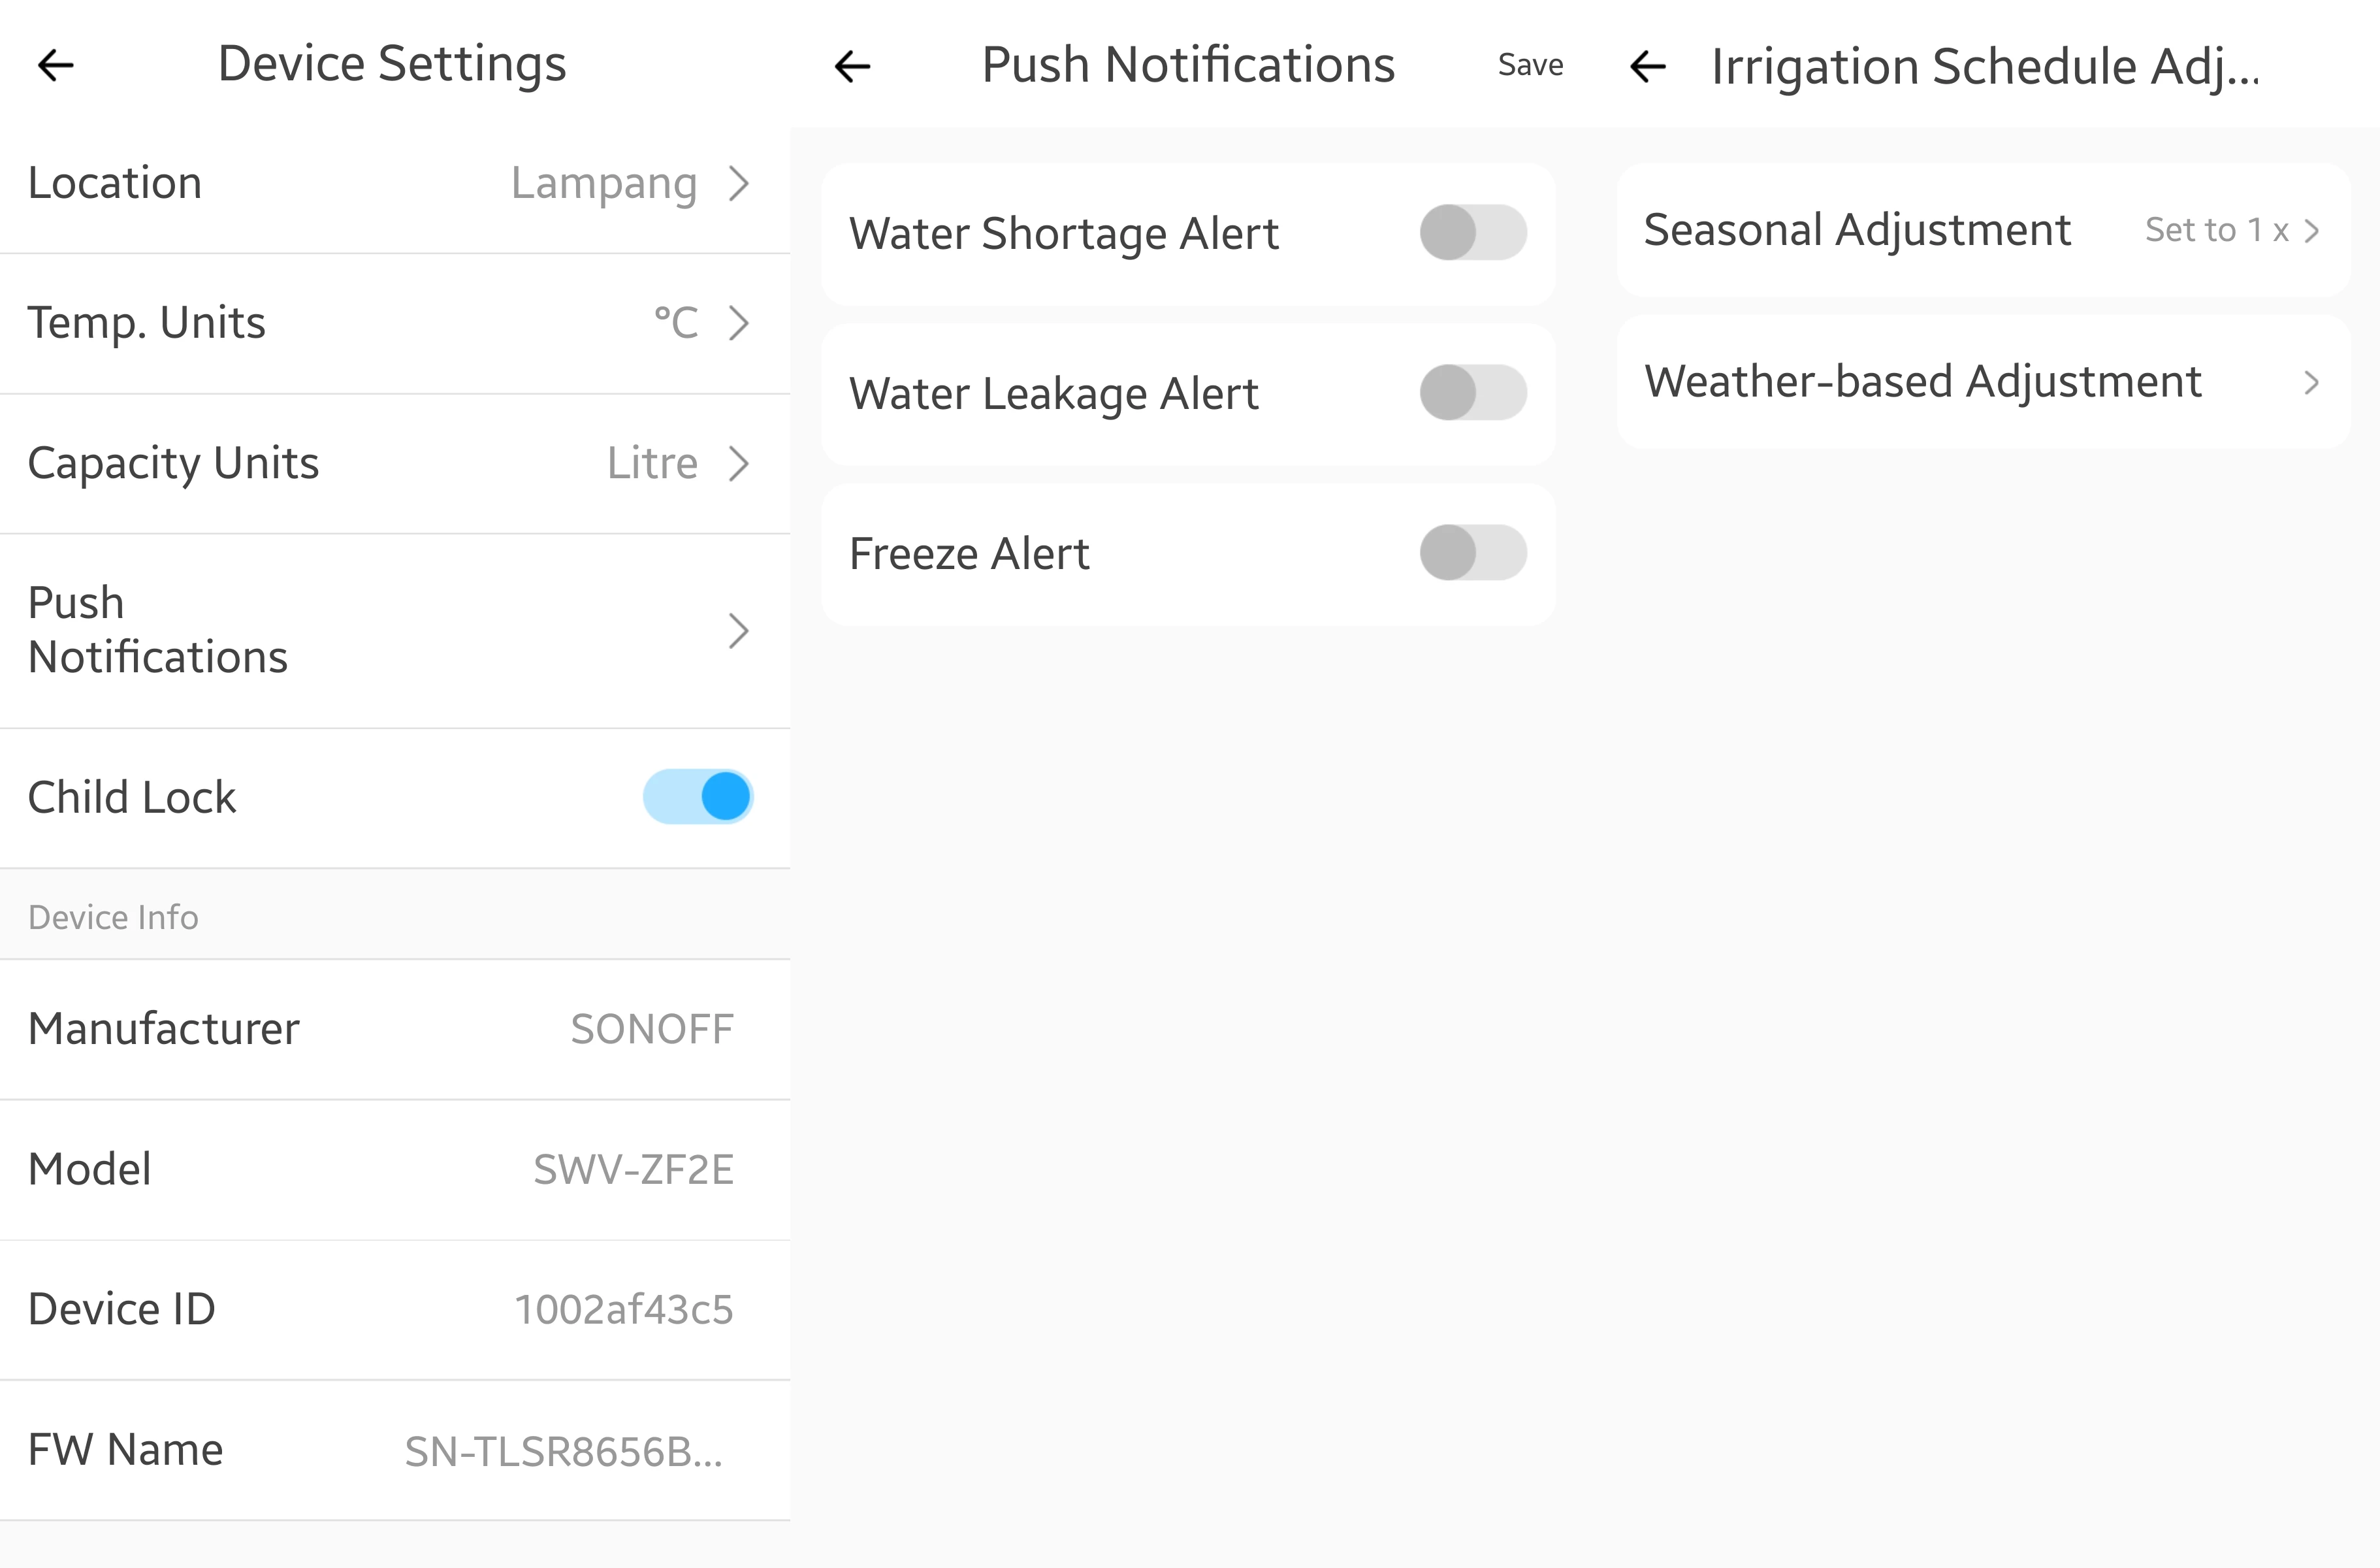This screenshot has height=1568, width=2380.
Task: Tap the chevron beside Temp. Units °C
Action: tap(739, 323)
